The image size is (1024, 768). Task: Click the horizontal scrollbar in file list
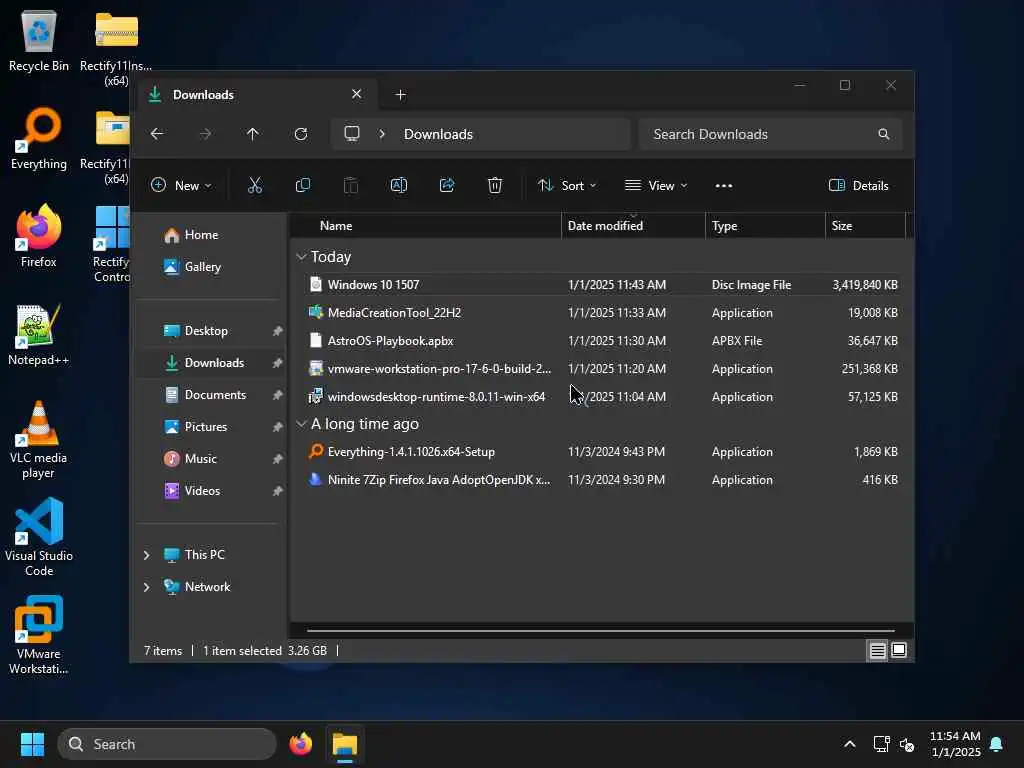[x=600, y=631]
